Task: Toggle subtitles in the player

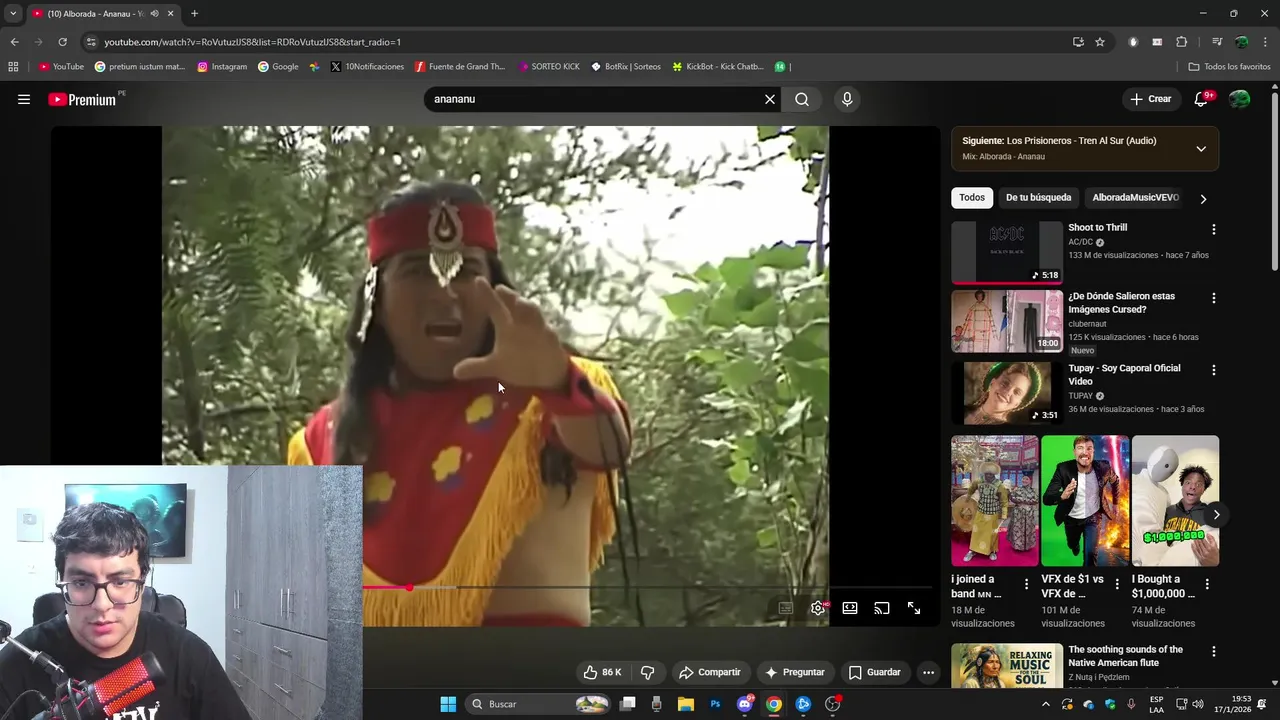Action: [786, 608]
